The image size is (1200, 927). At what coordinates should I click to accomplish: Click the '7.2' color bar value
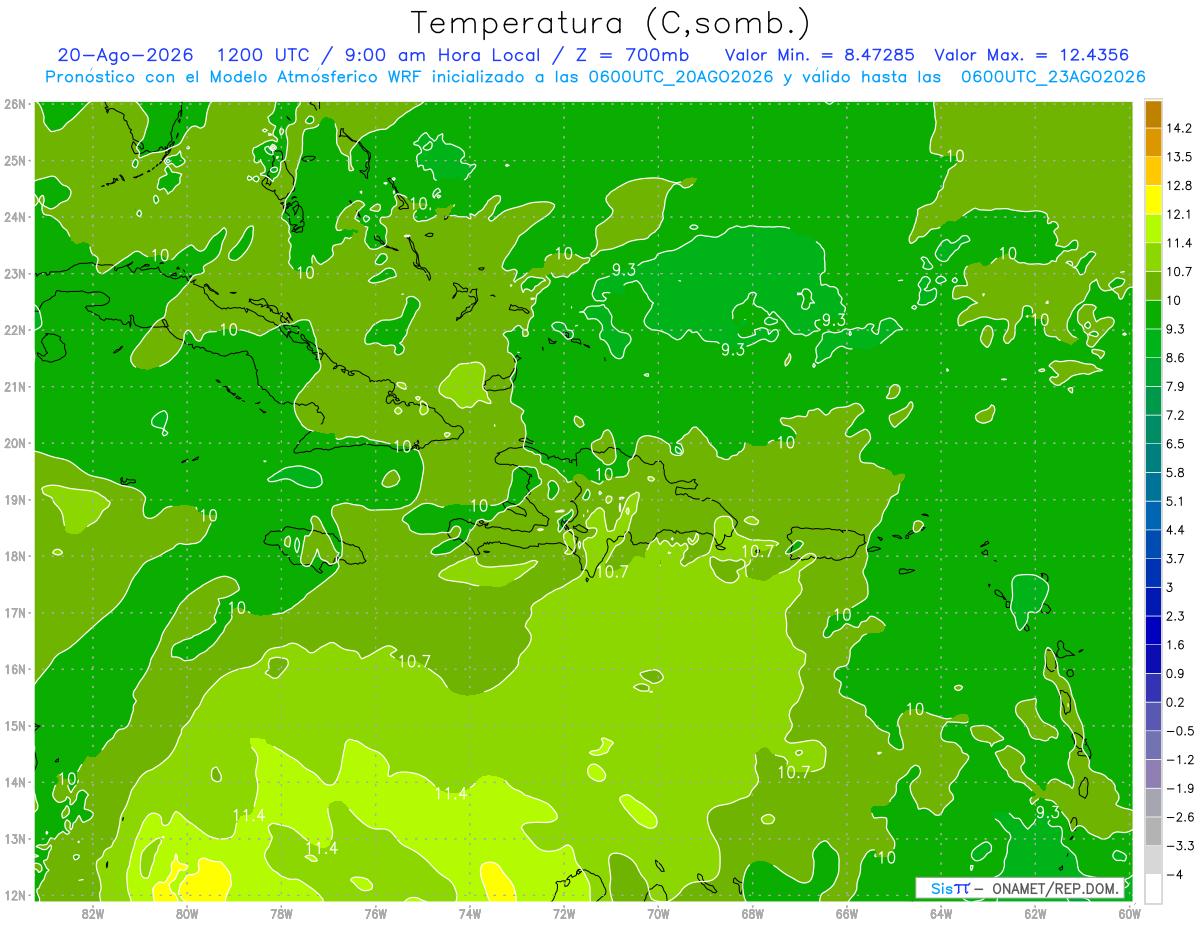click(1176, 415)
